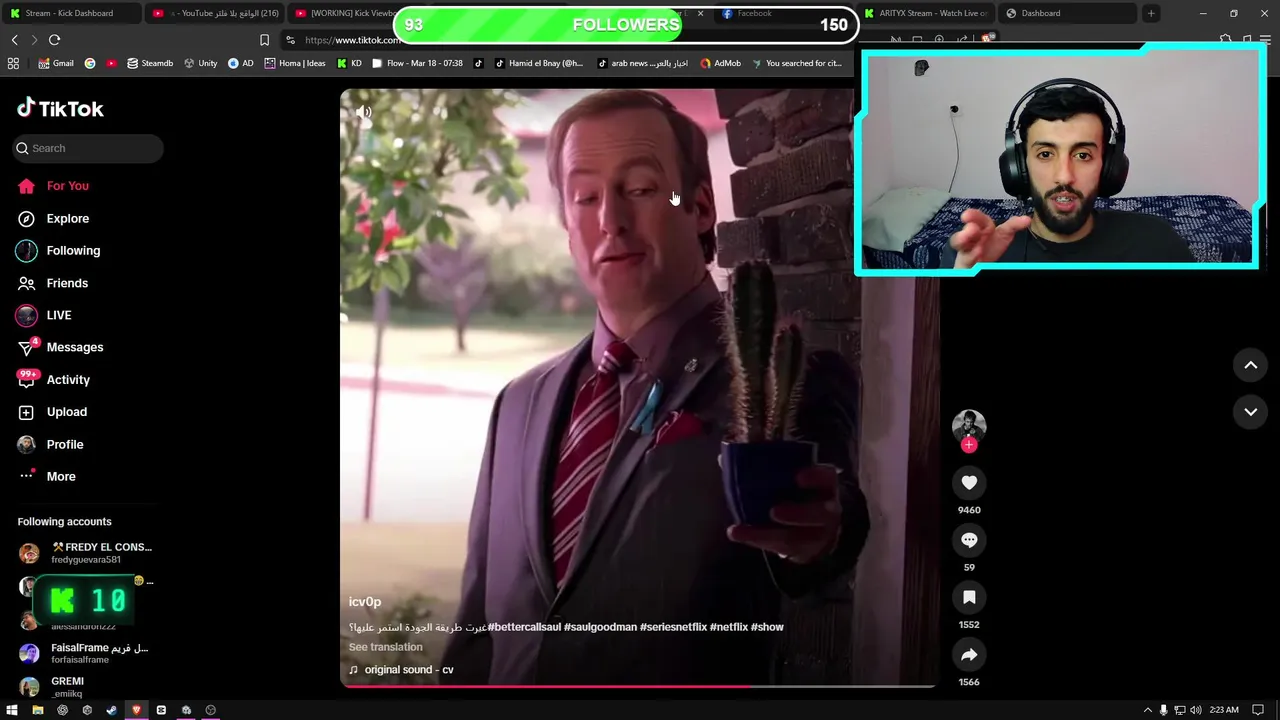Open the Windows Start menu
This screenshot has width=1280, height=720.
pos(12,710)
